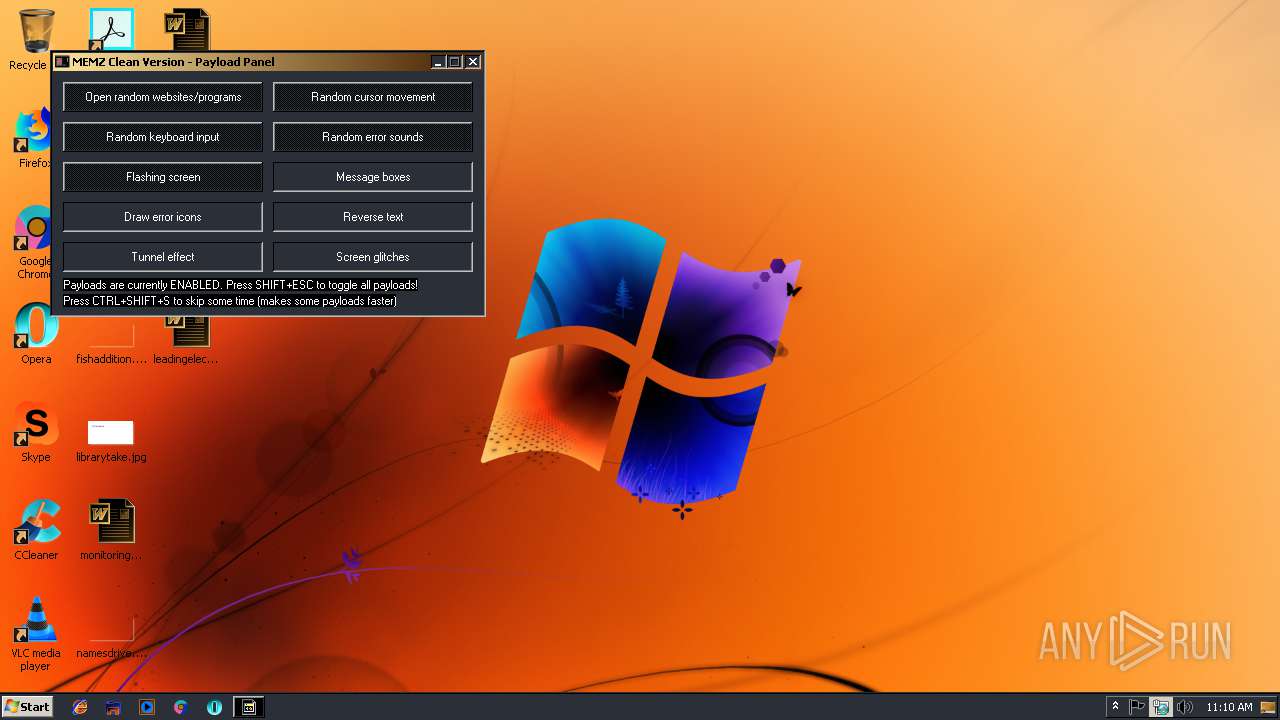
Task: Click the round blue taskbar icon
Action: click(214, 707)
